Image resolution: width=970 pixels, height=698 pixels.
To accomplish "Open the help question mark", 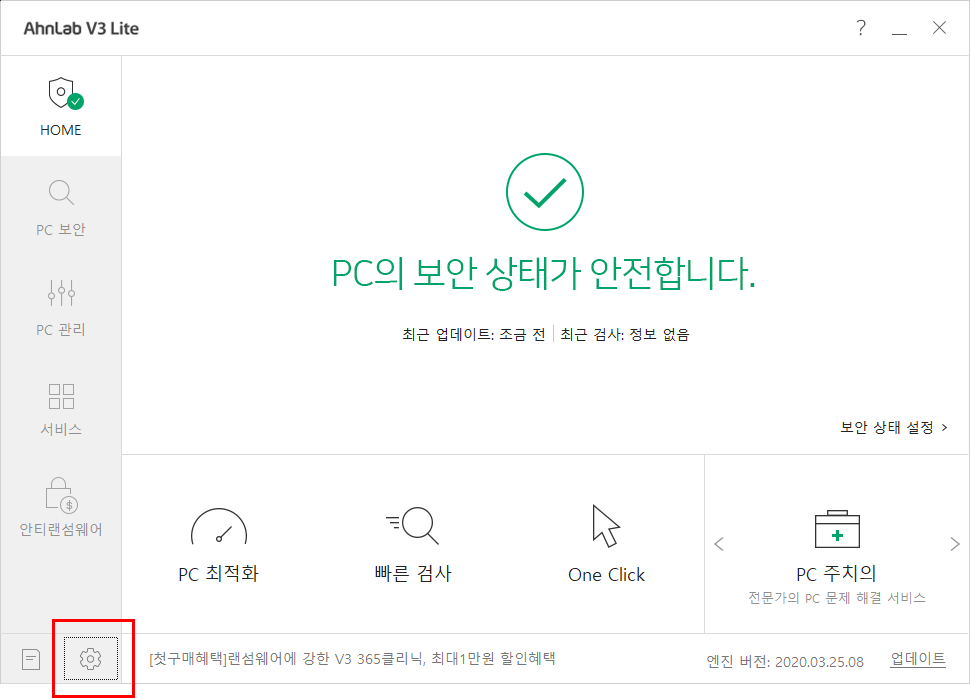I will tap(861, 27).
